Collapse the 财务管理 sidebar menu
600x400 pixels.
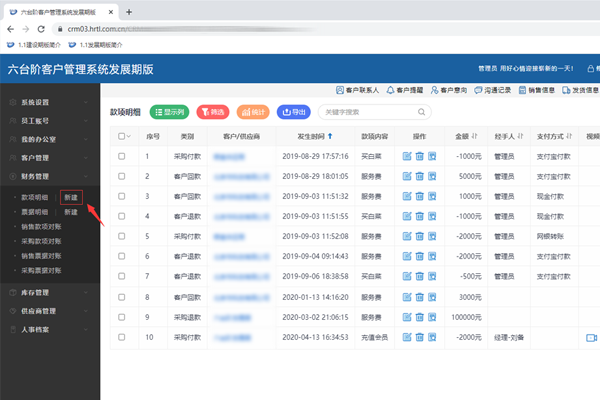point(50,176)
